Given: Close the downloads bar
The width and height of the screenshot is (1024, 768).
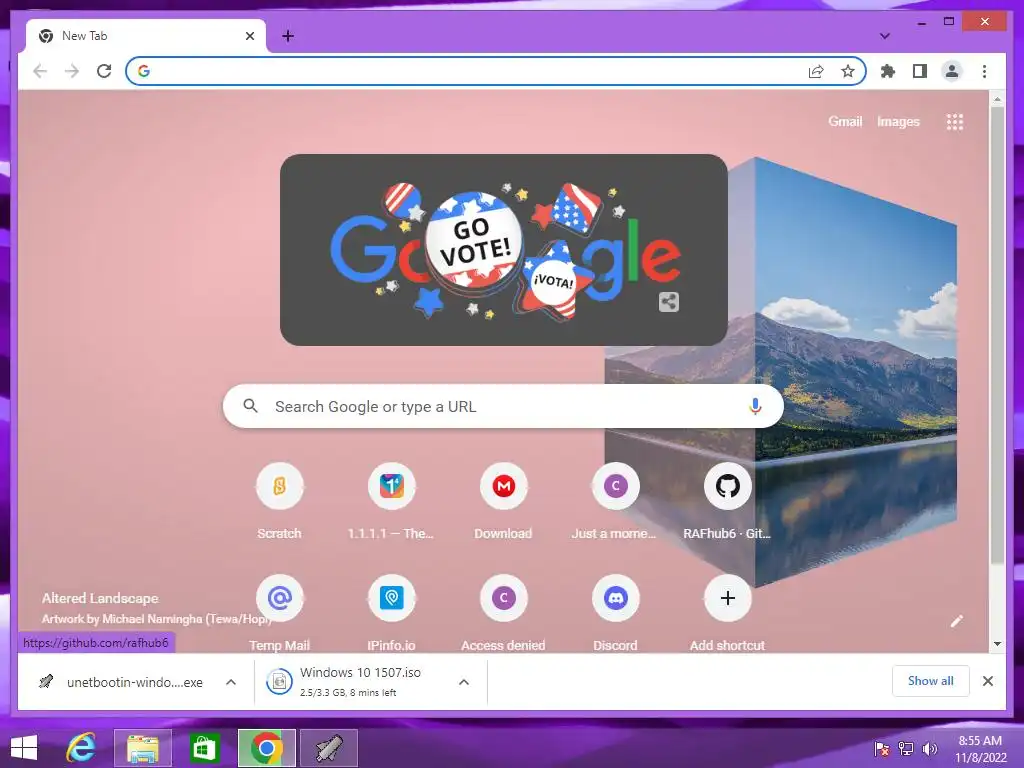Looking at the screenshot, I should (x=988, y=681).
